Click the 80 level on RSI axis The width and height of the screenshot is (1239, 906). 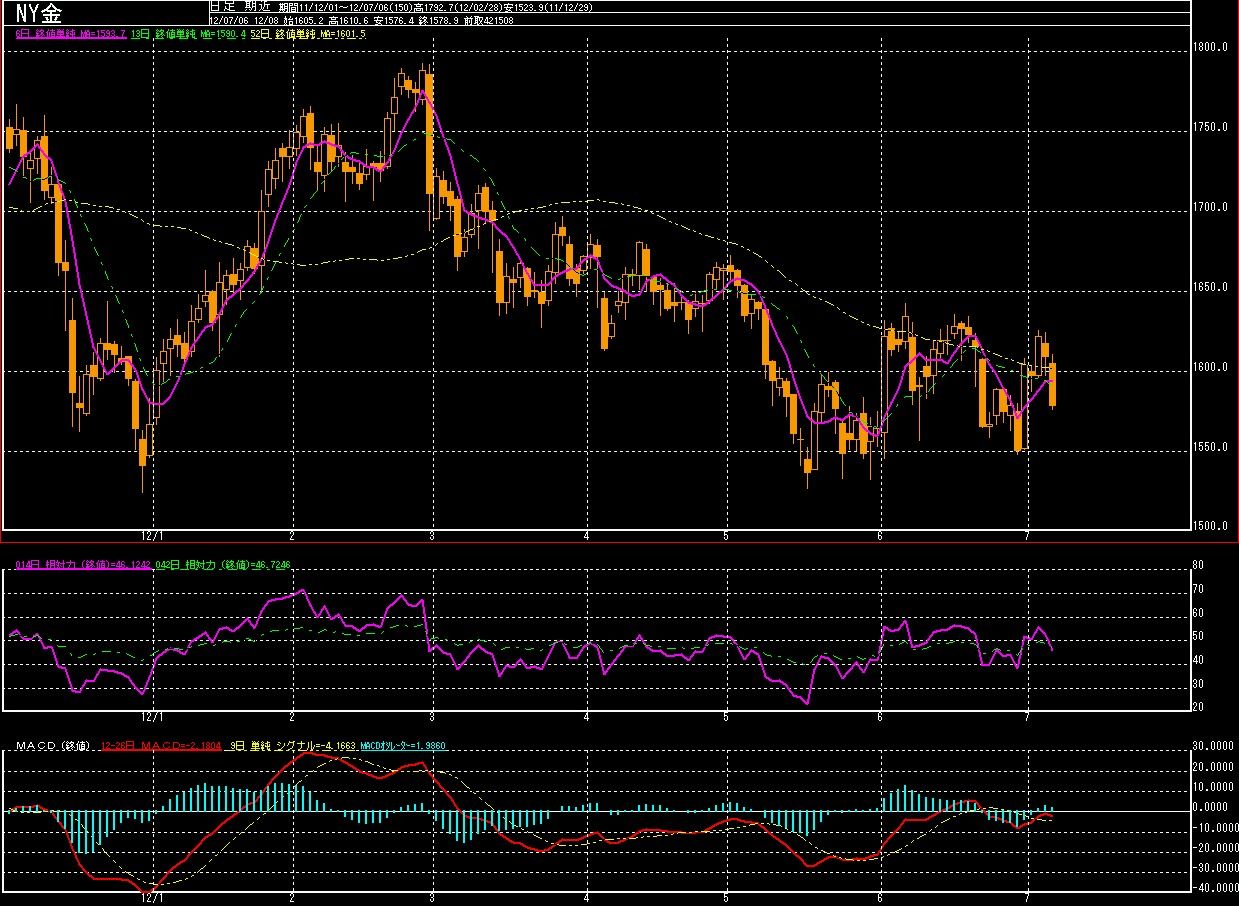[1199, 565]
